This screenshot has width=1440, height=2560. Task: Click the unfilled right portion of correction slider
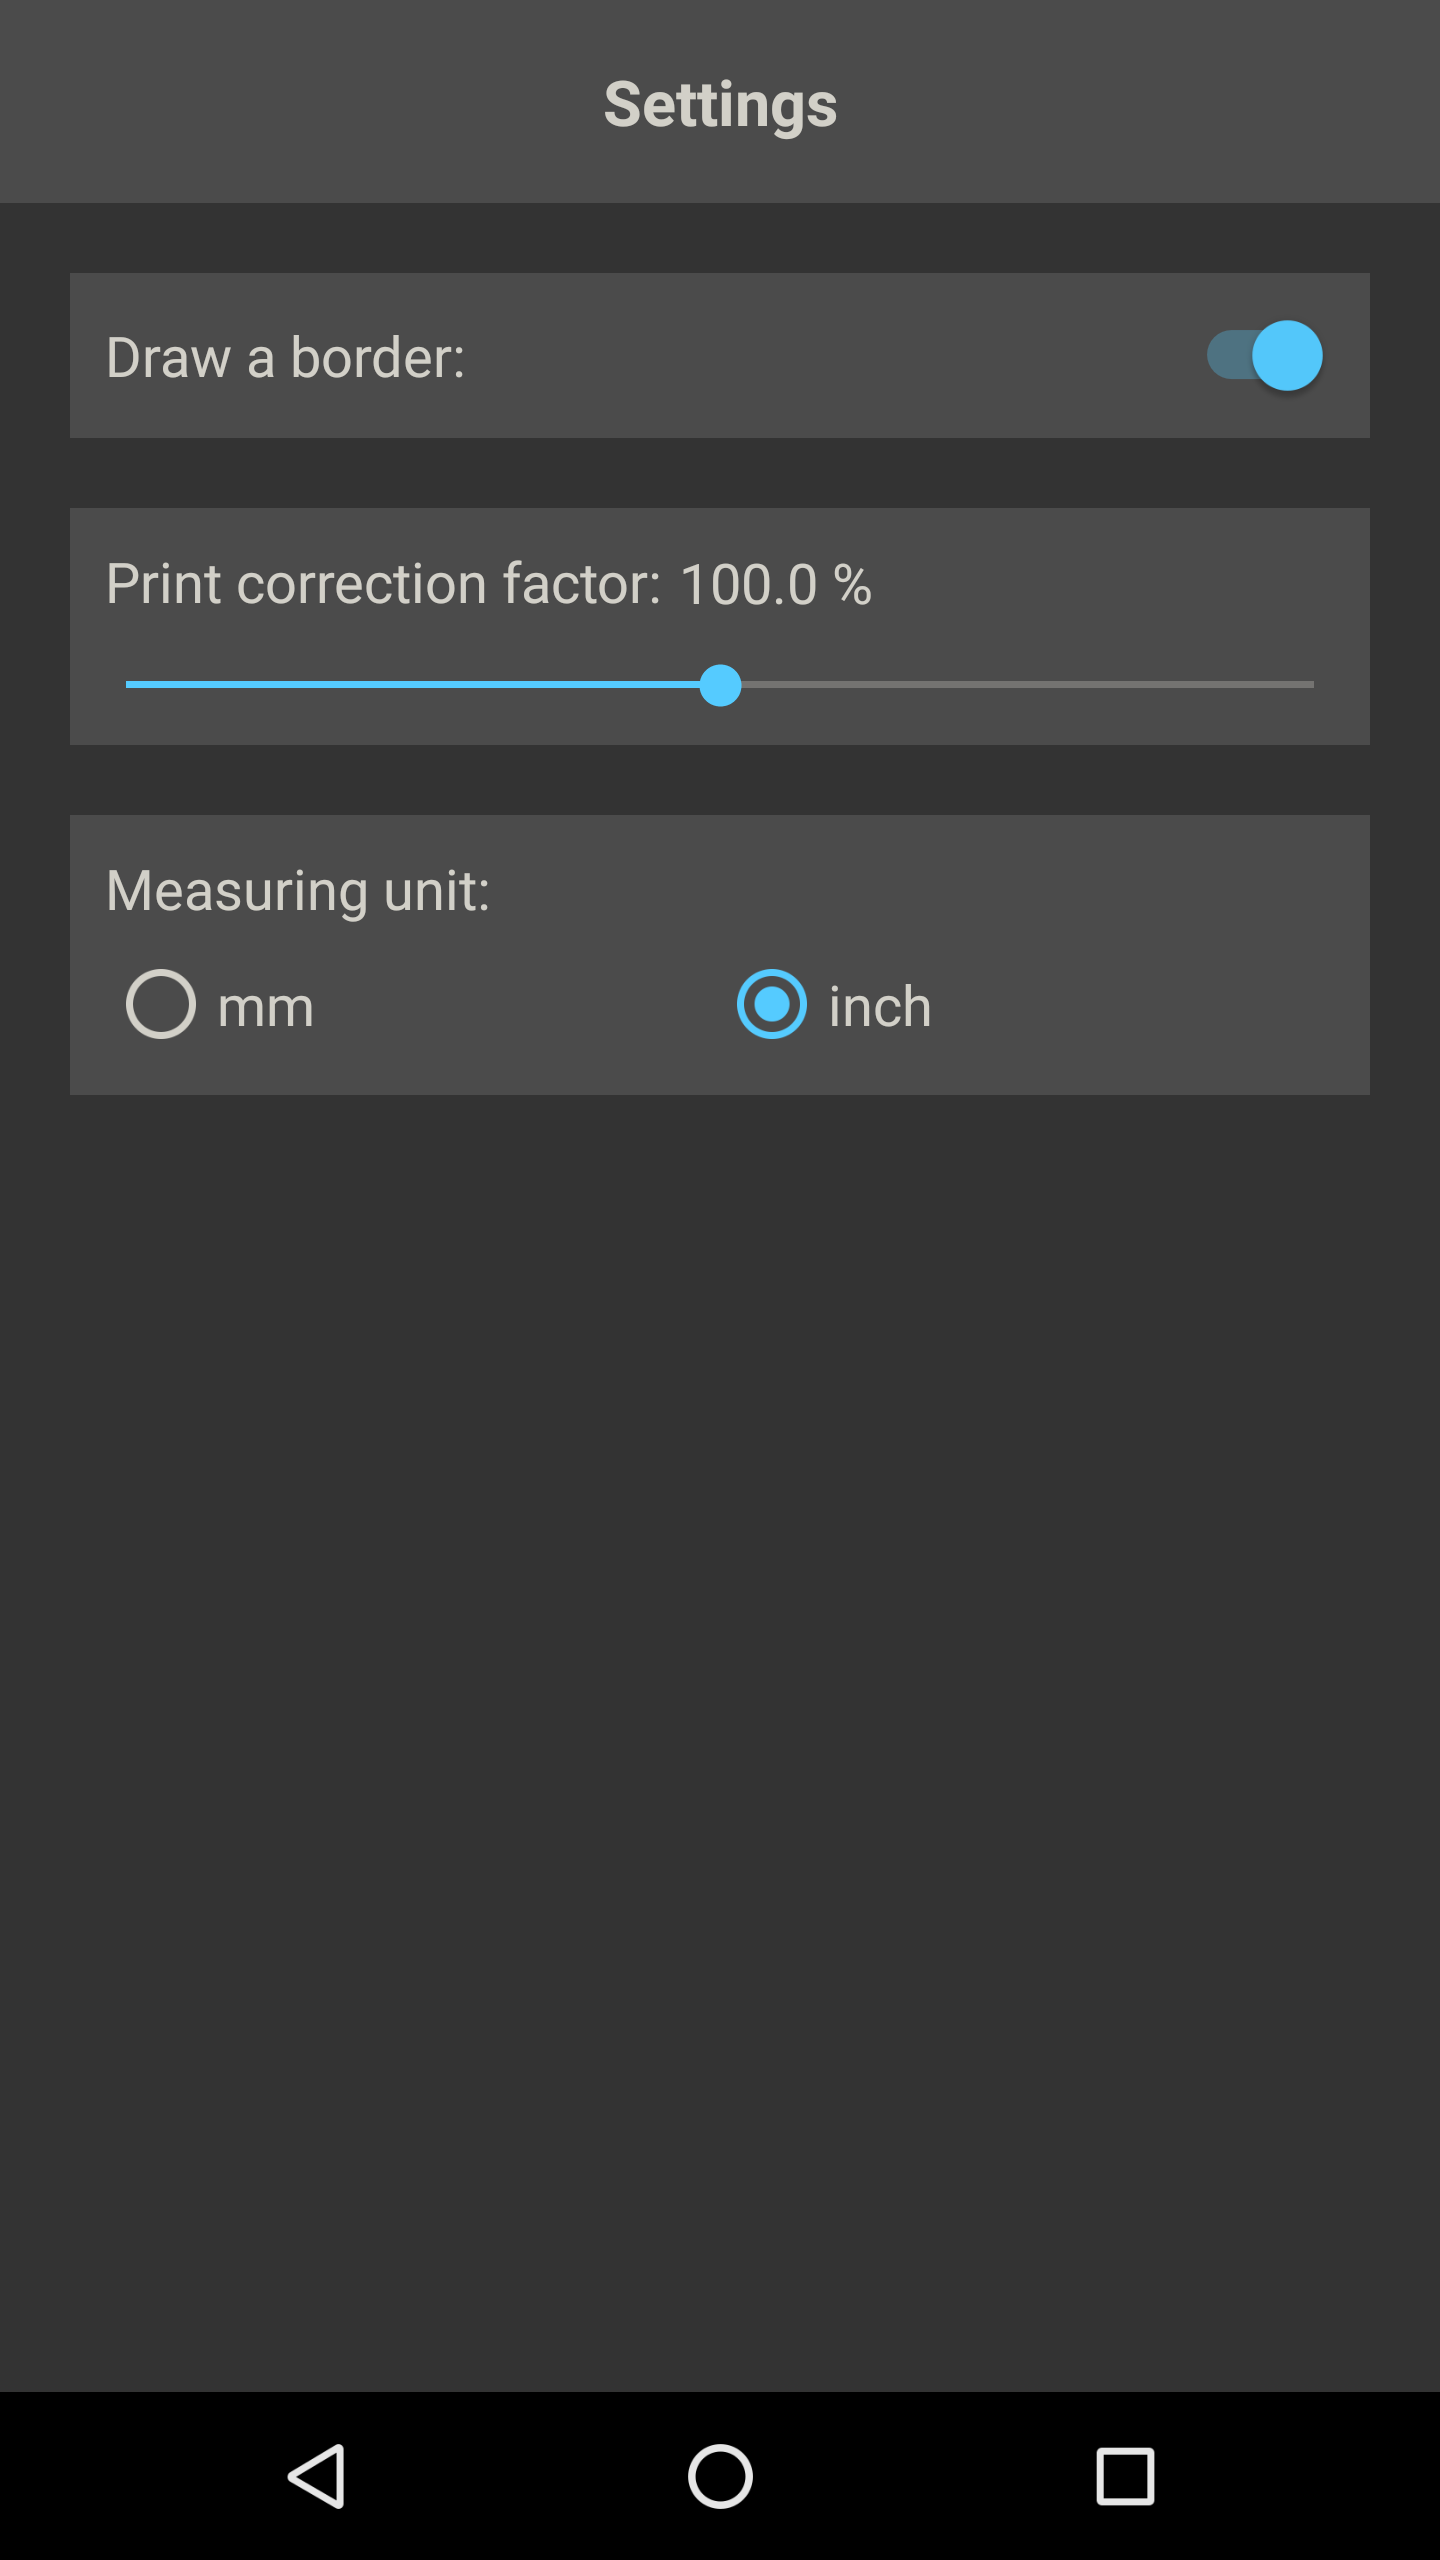[1027, 685]
